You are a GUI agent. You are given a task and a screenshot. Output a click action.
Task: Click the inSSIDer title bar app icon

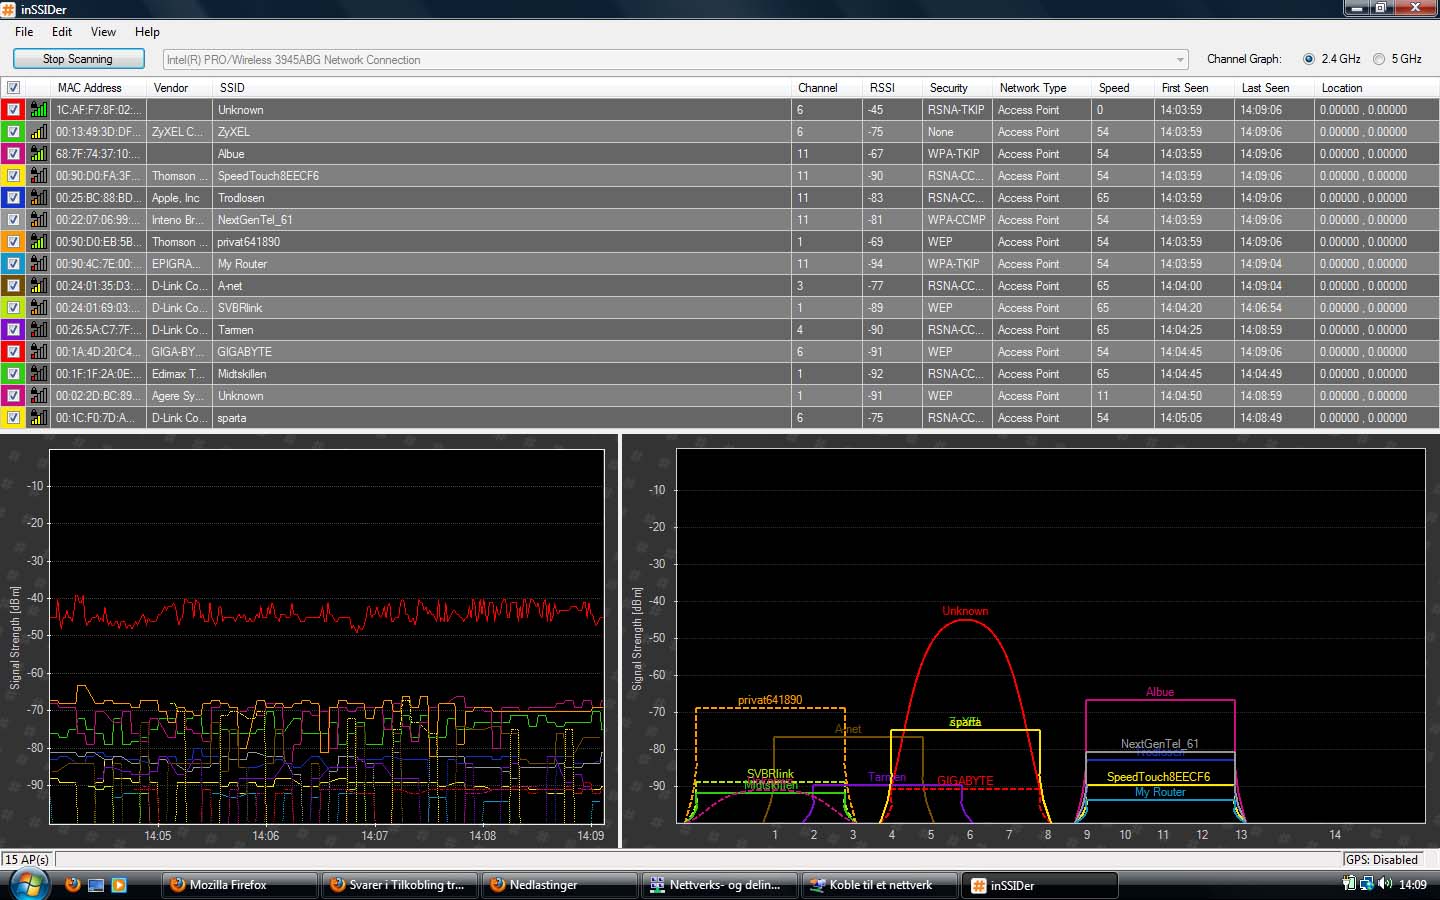9,9
